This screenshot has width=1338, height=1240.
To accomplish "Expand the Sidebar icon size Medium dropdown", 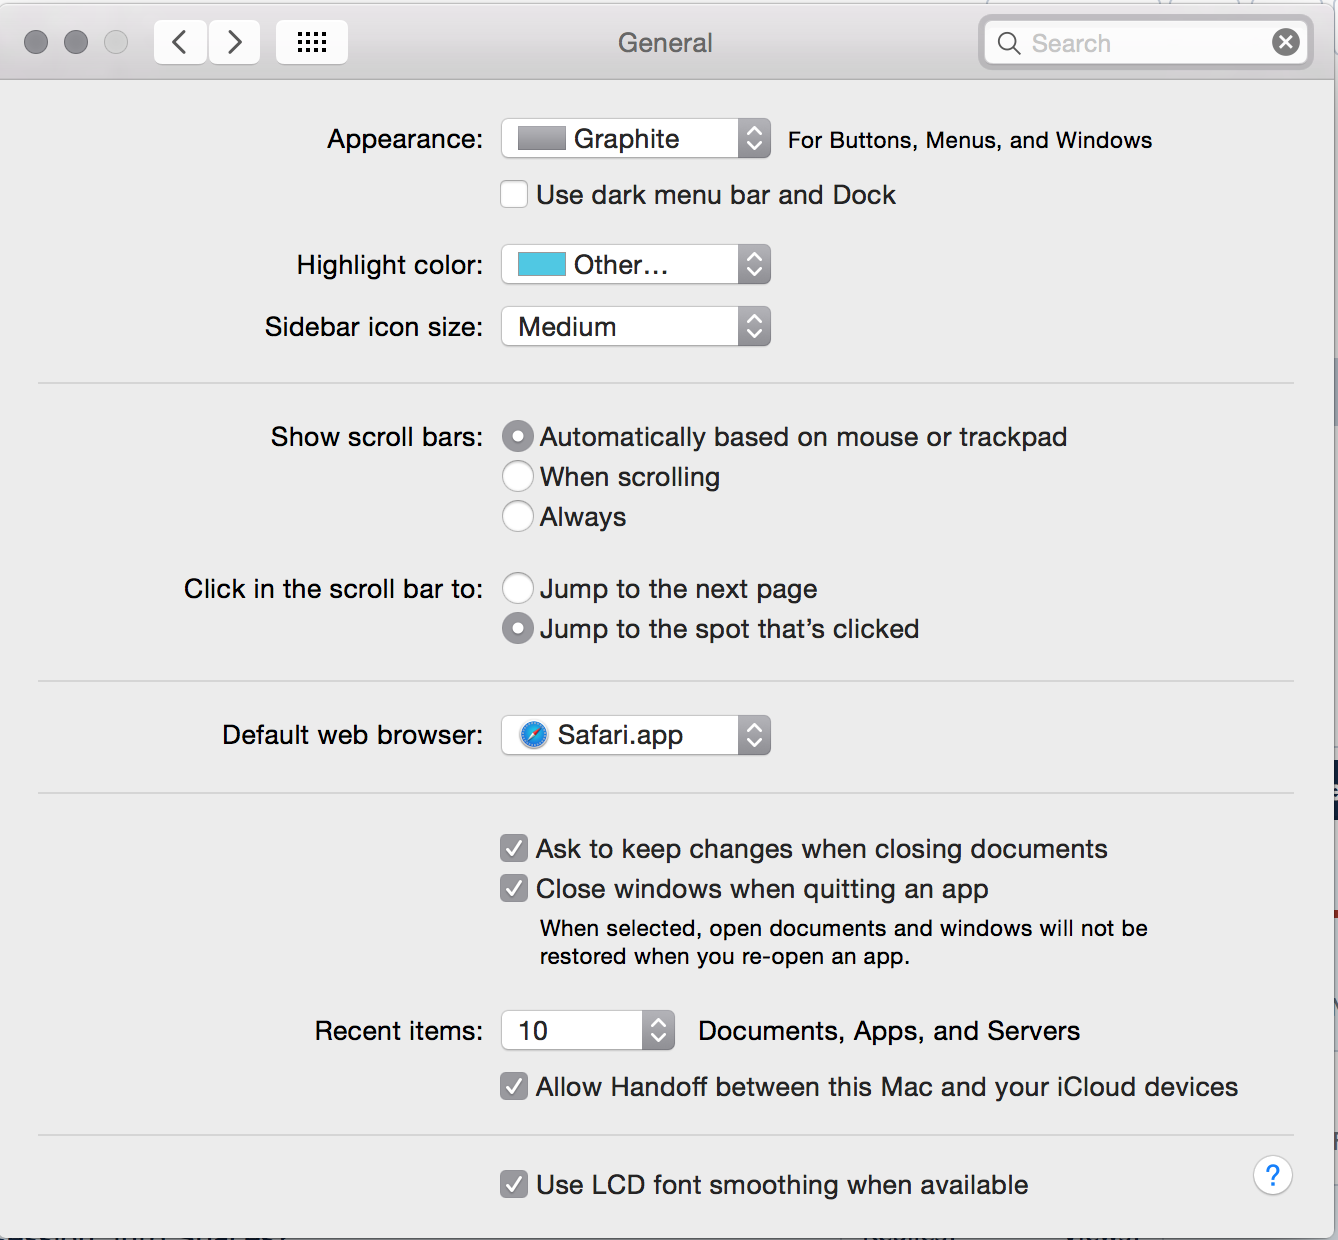I will point(636,326).
